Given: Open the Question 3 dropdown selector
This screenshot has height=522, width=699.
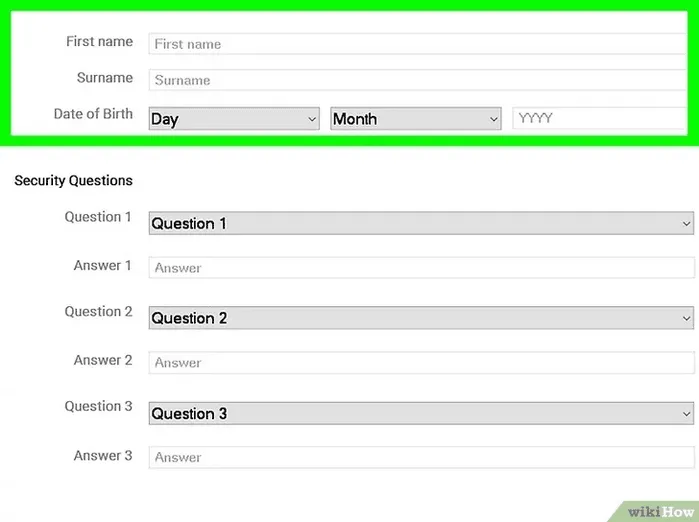Looking at the screenshot, I should click(421, 413).
